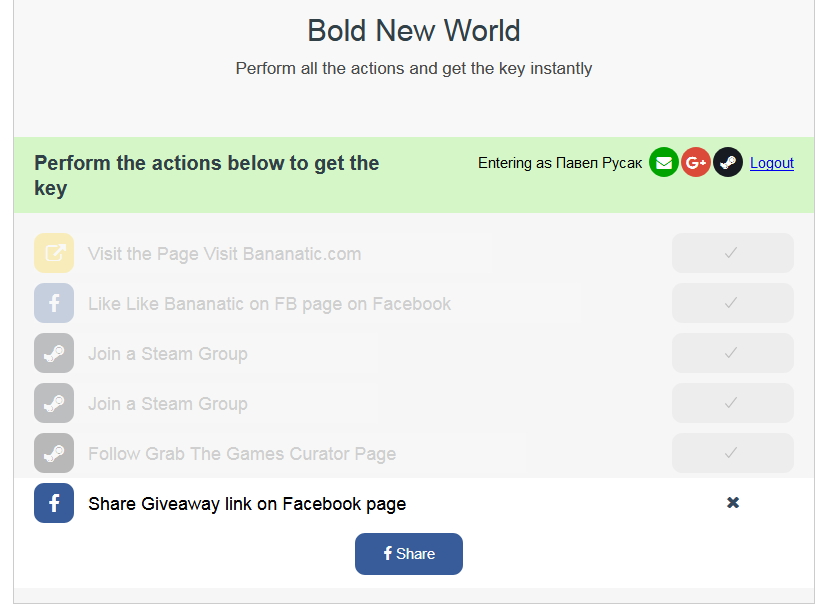Image resolution: width=820 pixels, height=611 pixels.
Task: Click the black Steam account icon
Action: 728,162
